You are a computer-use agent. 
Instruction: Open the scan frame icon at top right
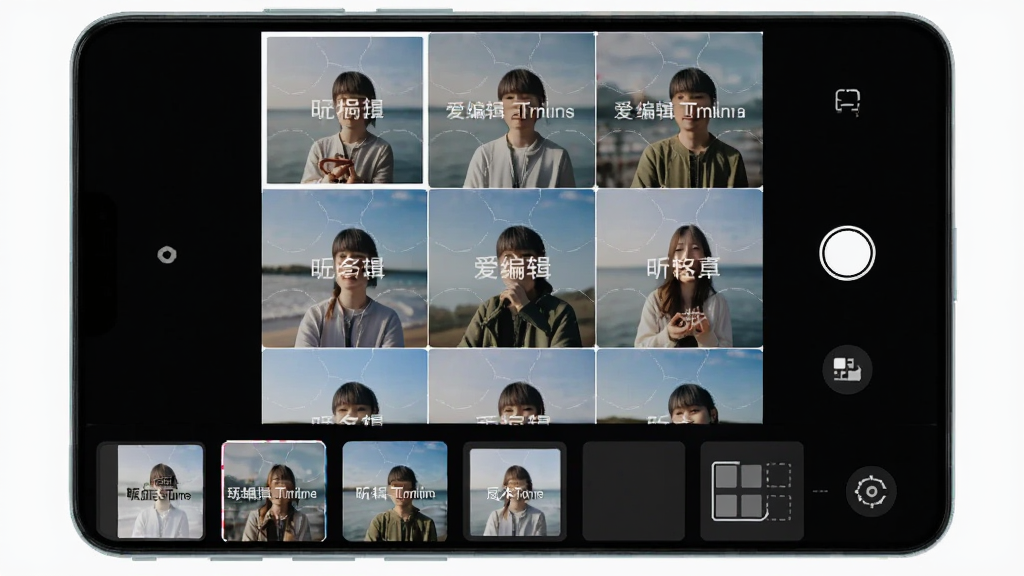[848, 103]
